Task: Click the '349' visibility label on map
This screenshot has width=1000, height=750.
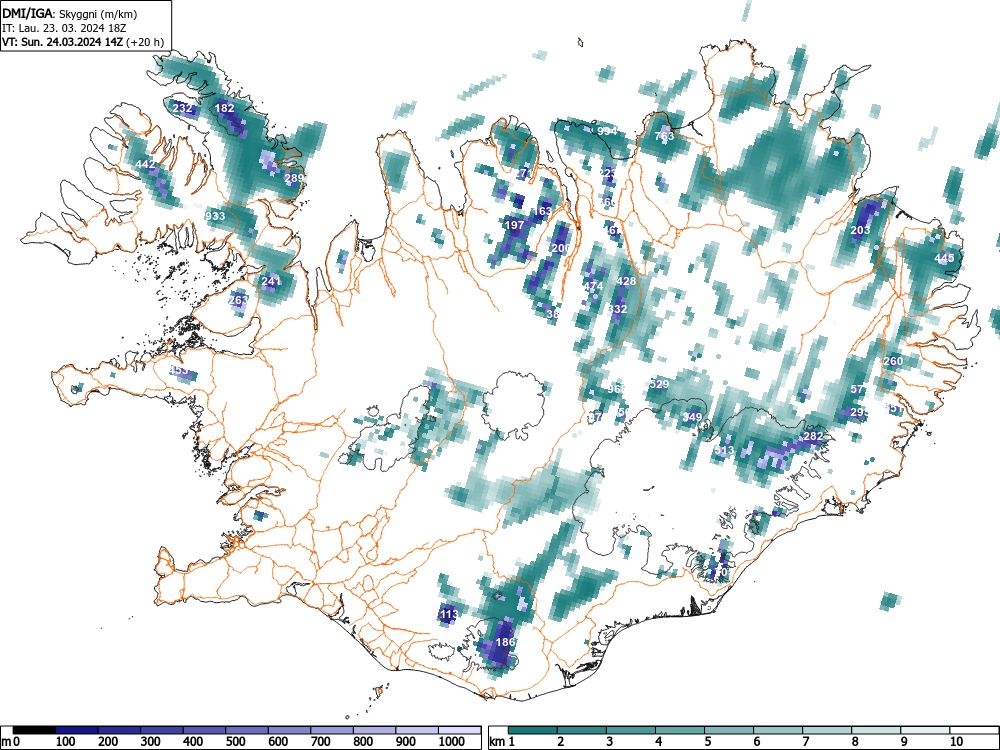Action: pos(692,417)
